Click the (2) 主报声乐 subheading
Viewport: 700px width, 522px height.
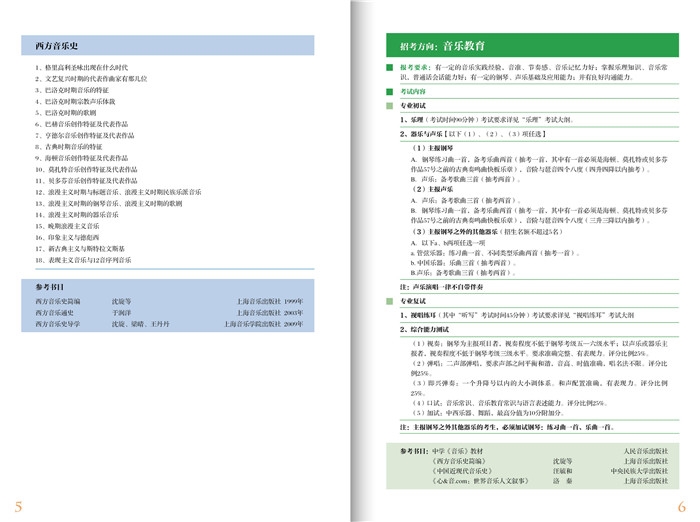click(x=425, y=187)
